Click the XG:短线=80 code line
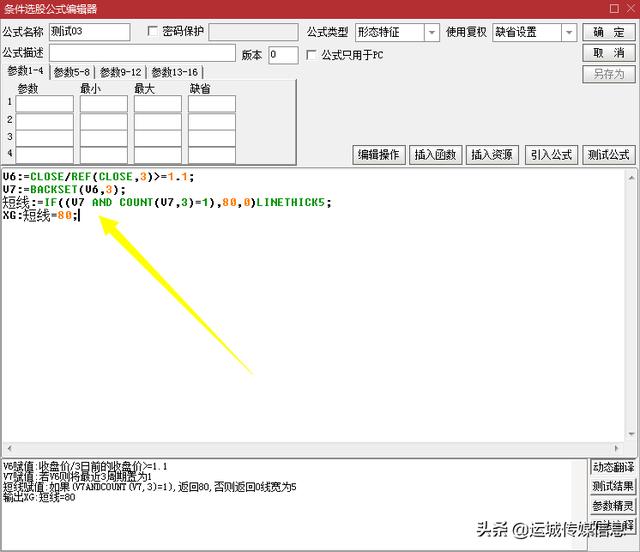The width and height of the screenshot is (640, 552). pyautogui.click(x=40, y=215)
